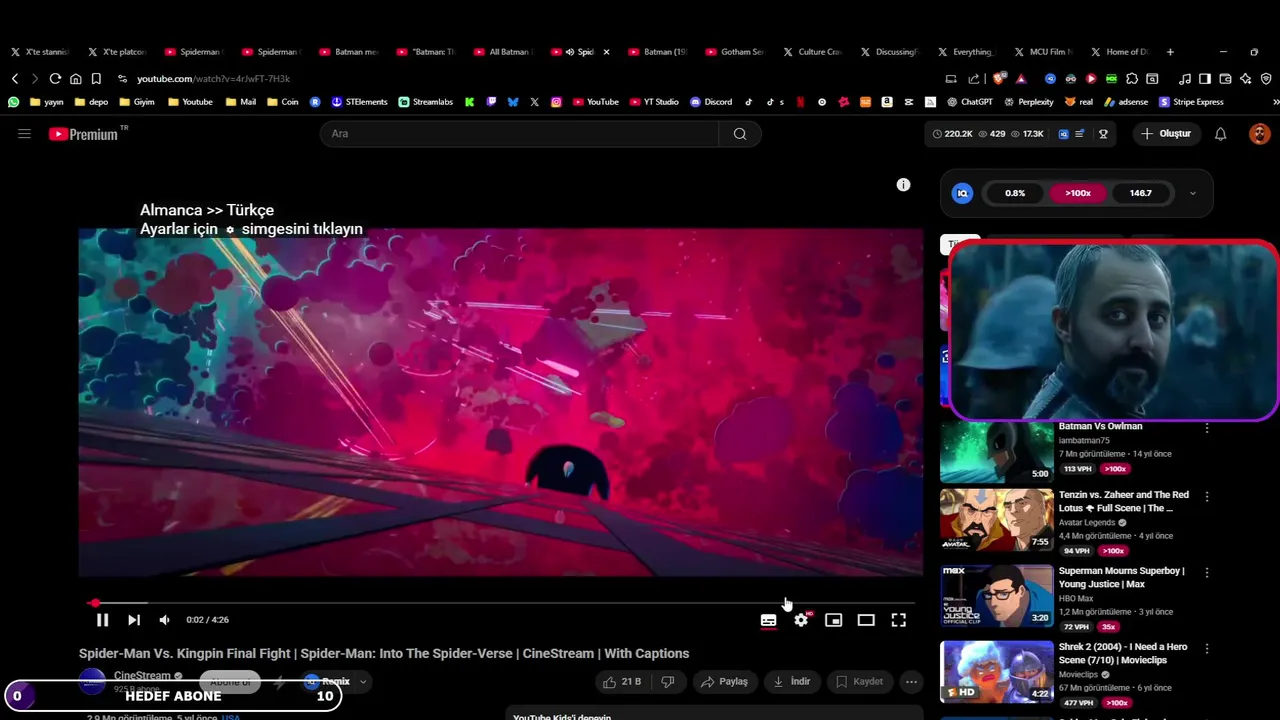Expand the vidIQ stats panel chevron

(x=1192, y=193)
